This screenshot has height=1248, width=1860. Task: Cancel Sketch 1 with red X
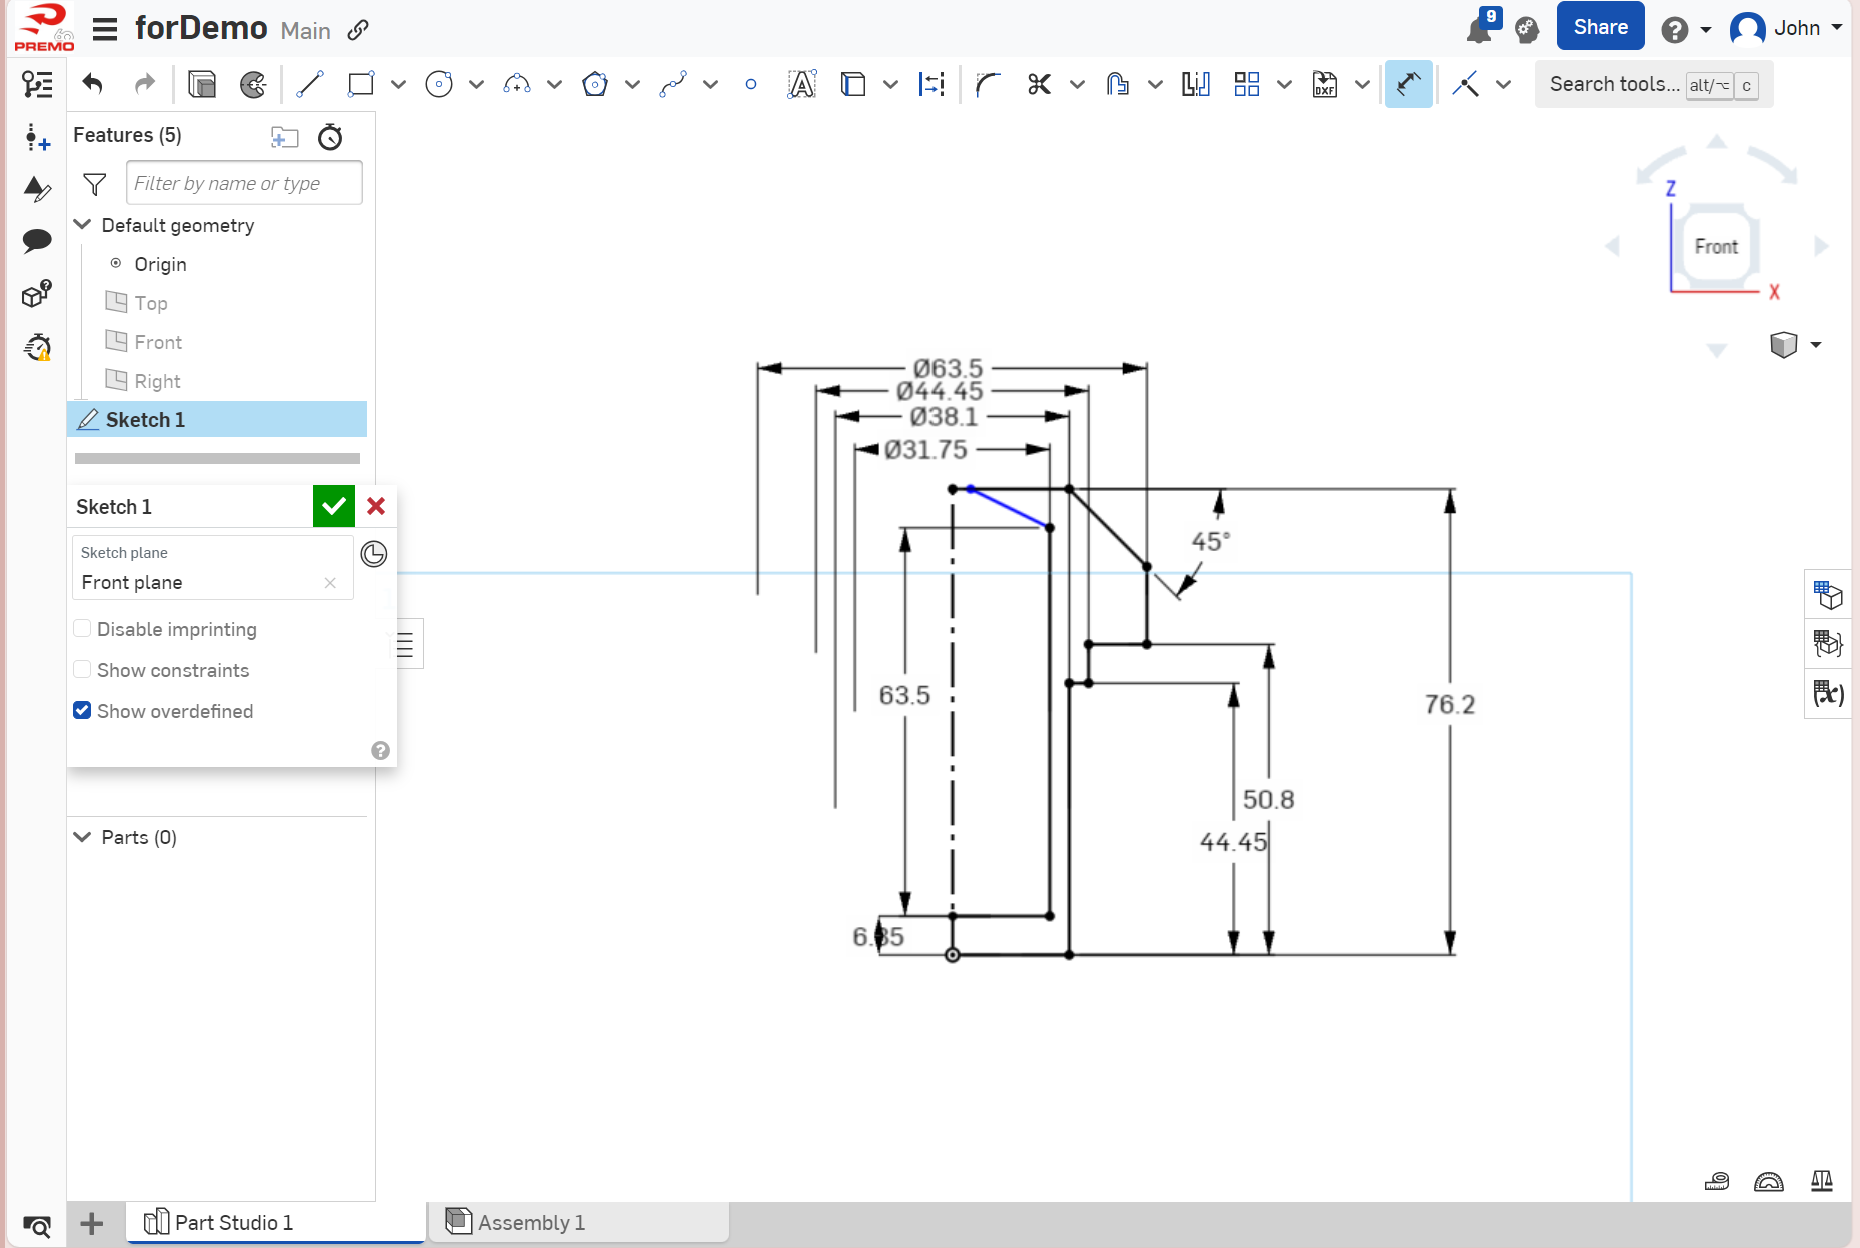(376, 506)
